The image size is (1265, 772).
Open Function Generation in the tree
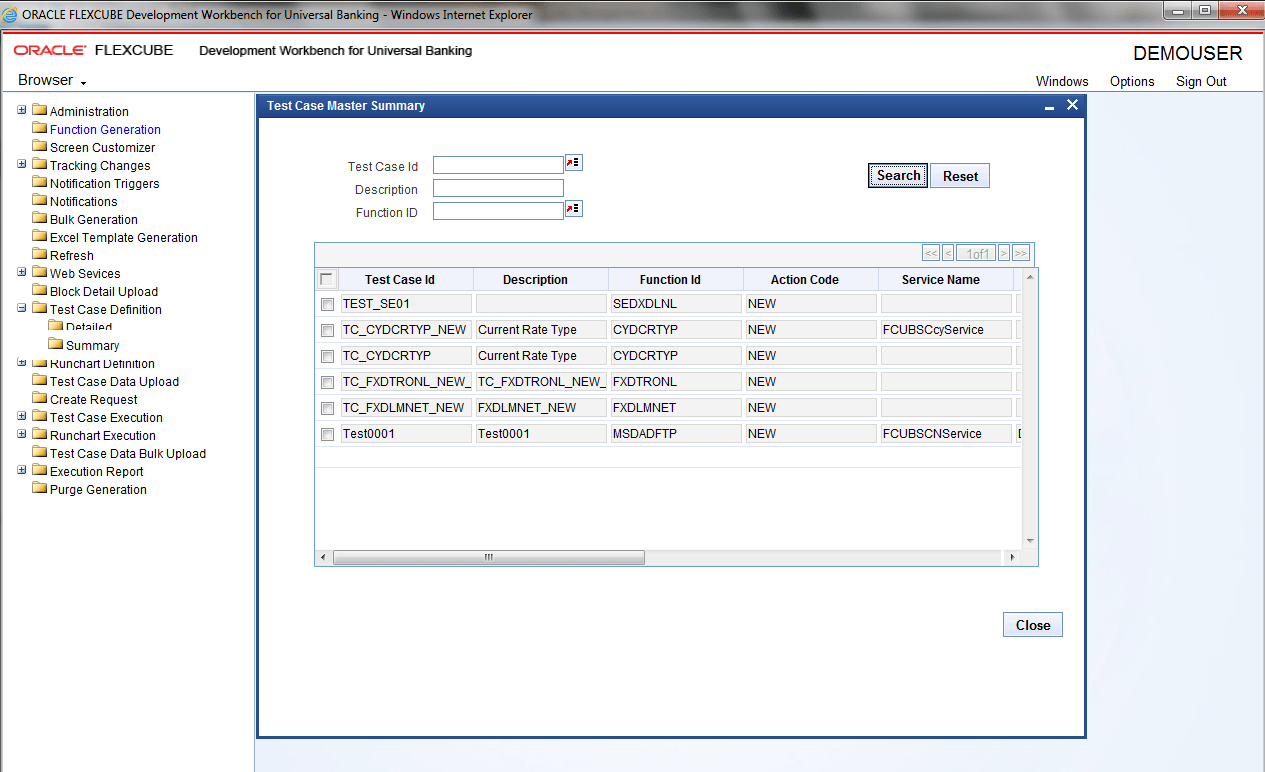coord(105,129)
